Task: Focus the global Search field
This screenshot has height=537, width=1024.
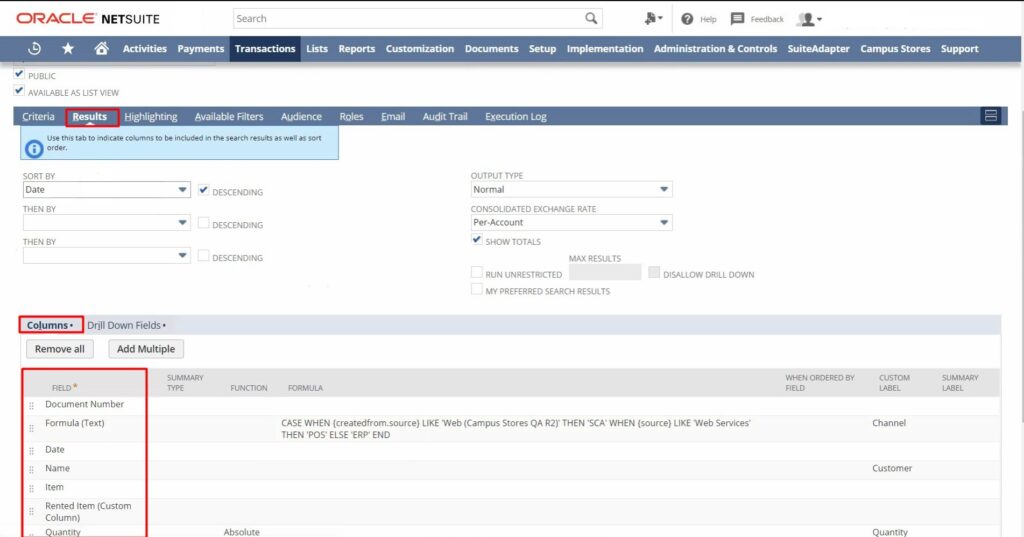Action: point(409,18)
